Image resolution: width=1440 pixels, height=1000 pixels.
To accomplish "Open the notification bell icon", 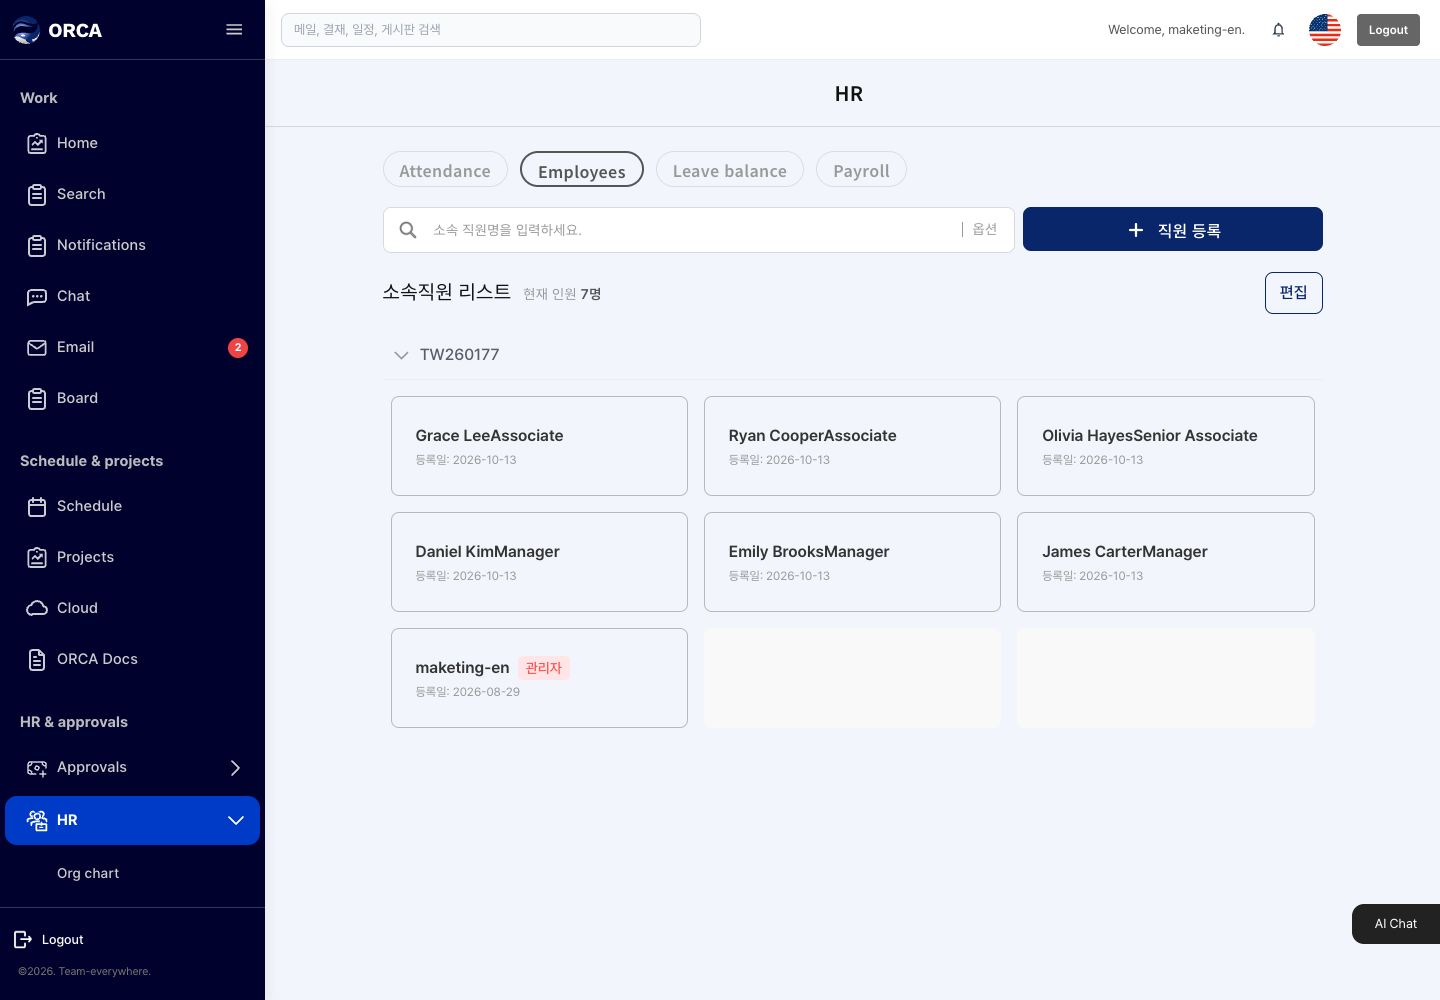I will [x=1278, y=30].
